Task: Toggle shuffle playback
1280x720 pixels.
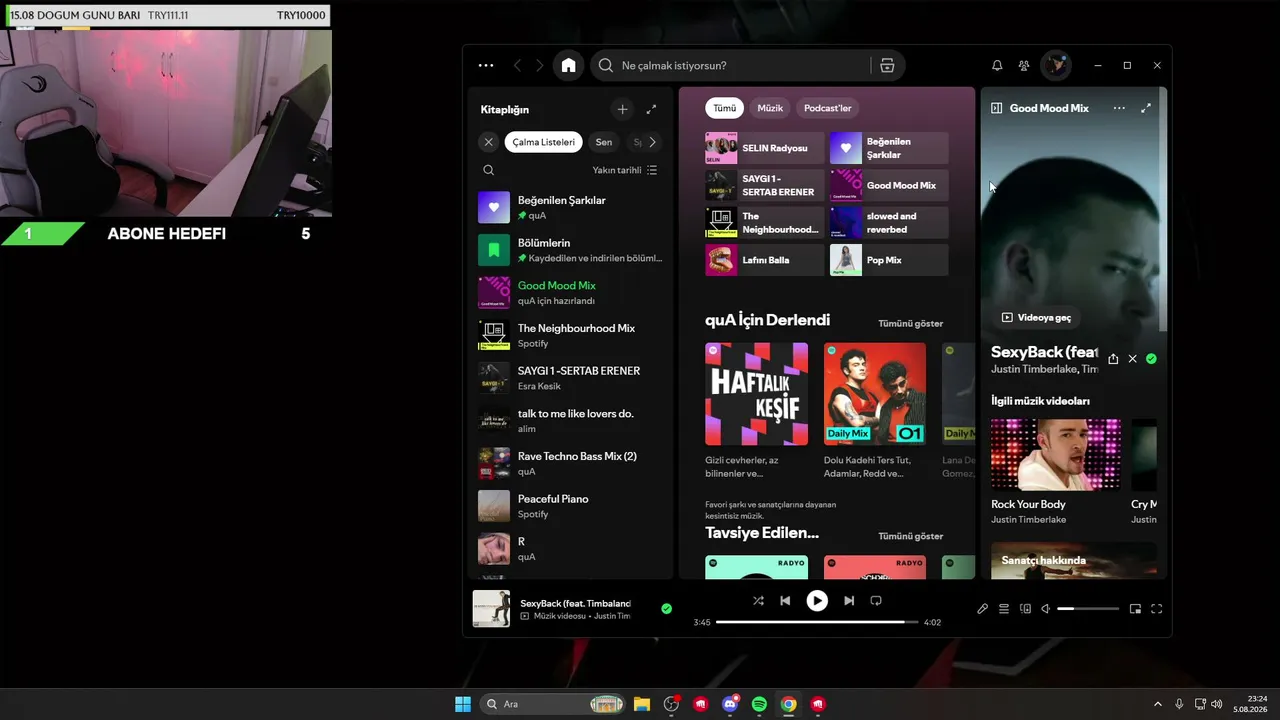Action: pos(758,601)
